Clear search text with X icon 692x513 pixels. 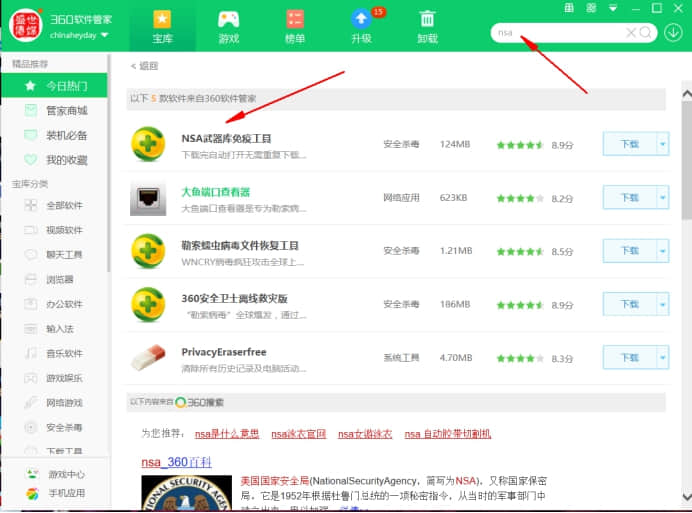pyautogui.click(x=631, y=32)
